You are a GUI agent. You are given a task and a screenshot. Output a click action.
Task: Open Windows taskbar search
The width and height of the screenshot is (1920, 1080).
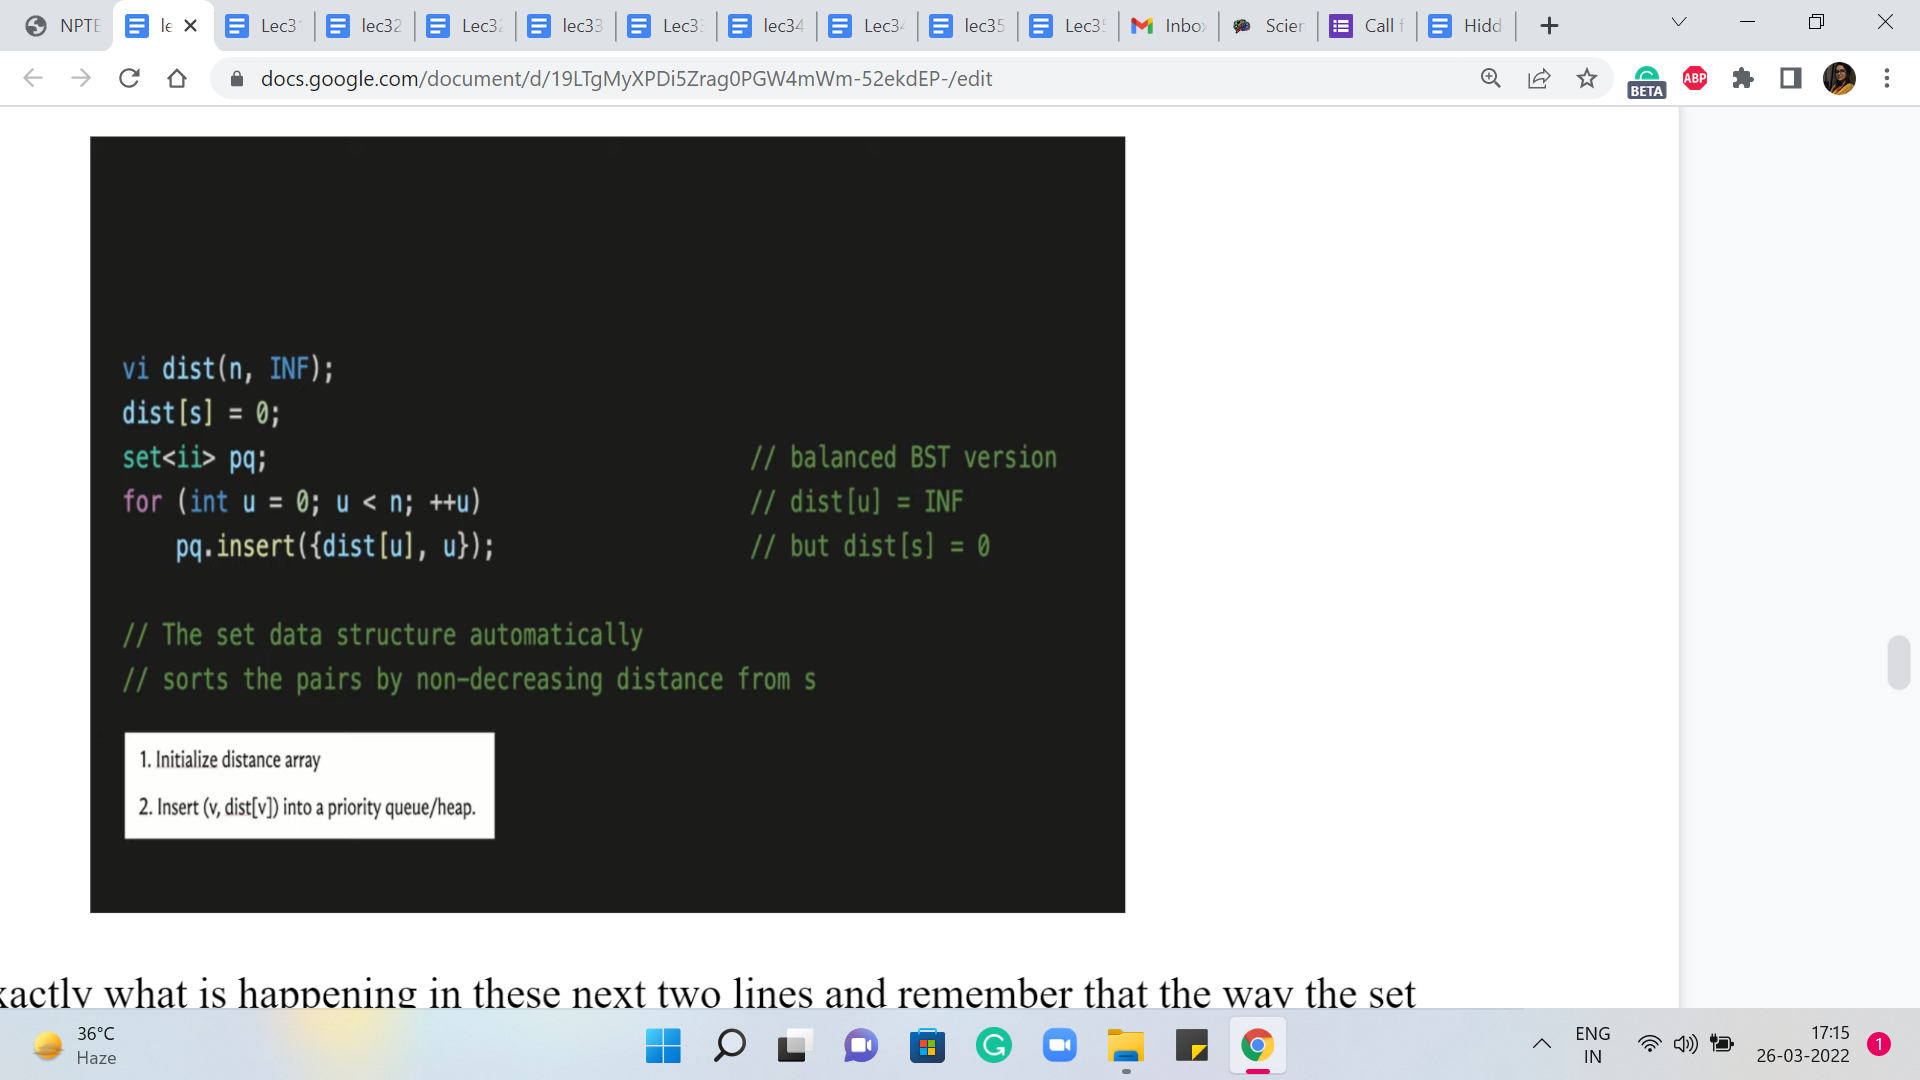coord(729,1046)
